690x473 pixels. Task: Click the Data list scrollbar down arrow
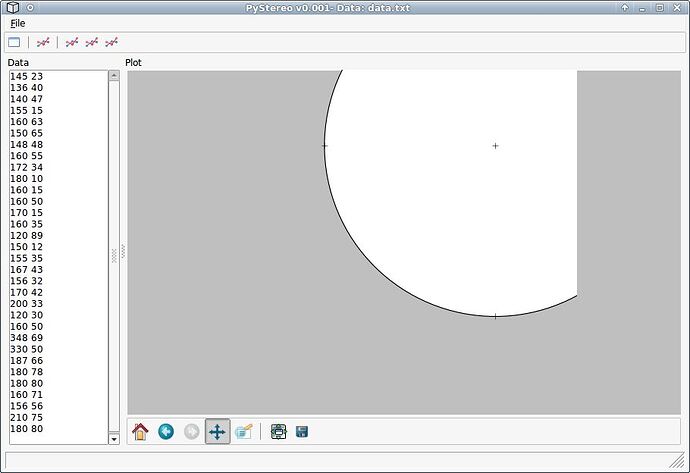pos(114,439)
